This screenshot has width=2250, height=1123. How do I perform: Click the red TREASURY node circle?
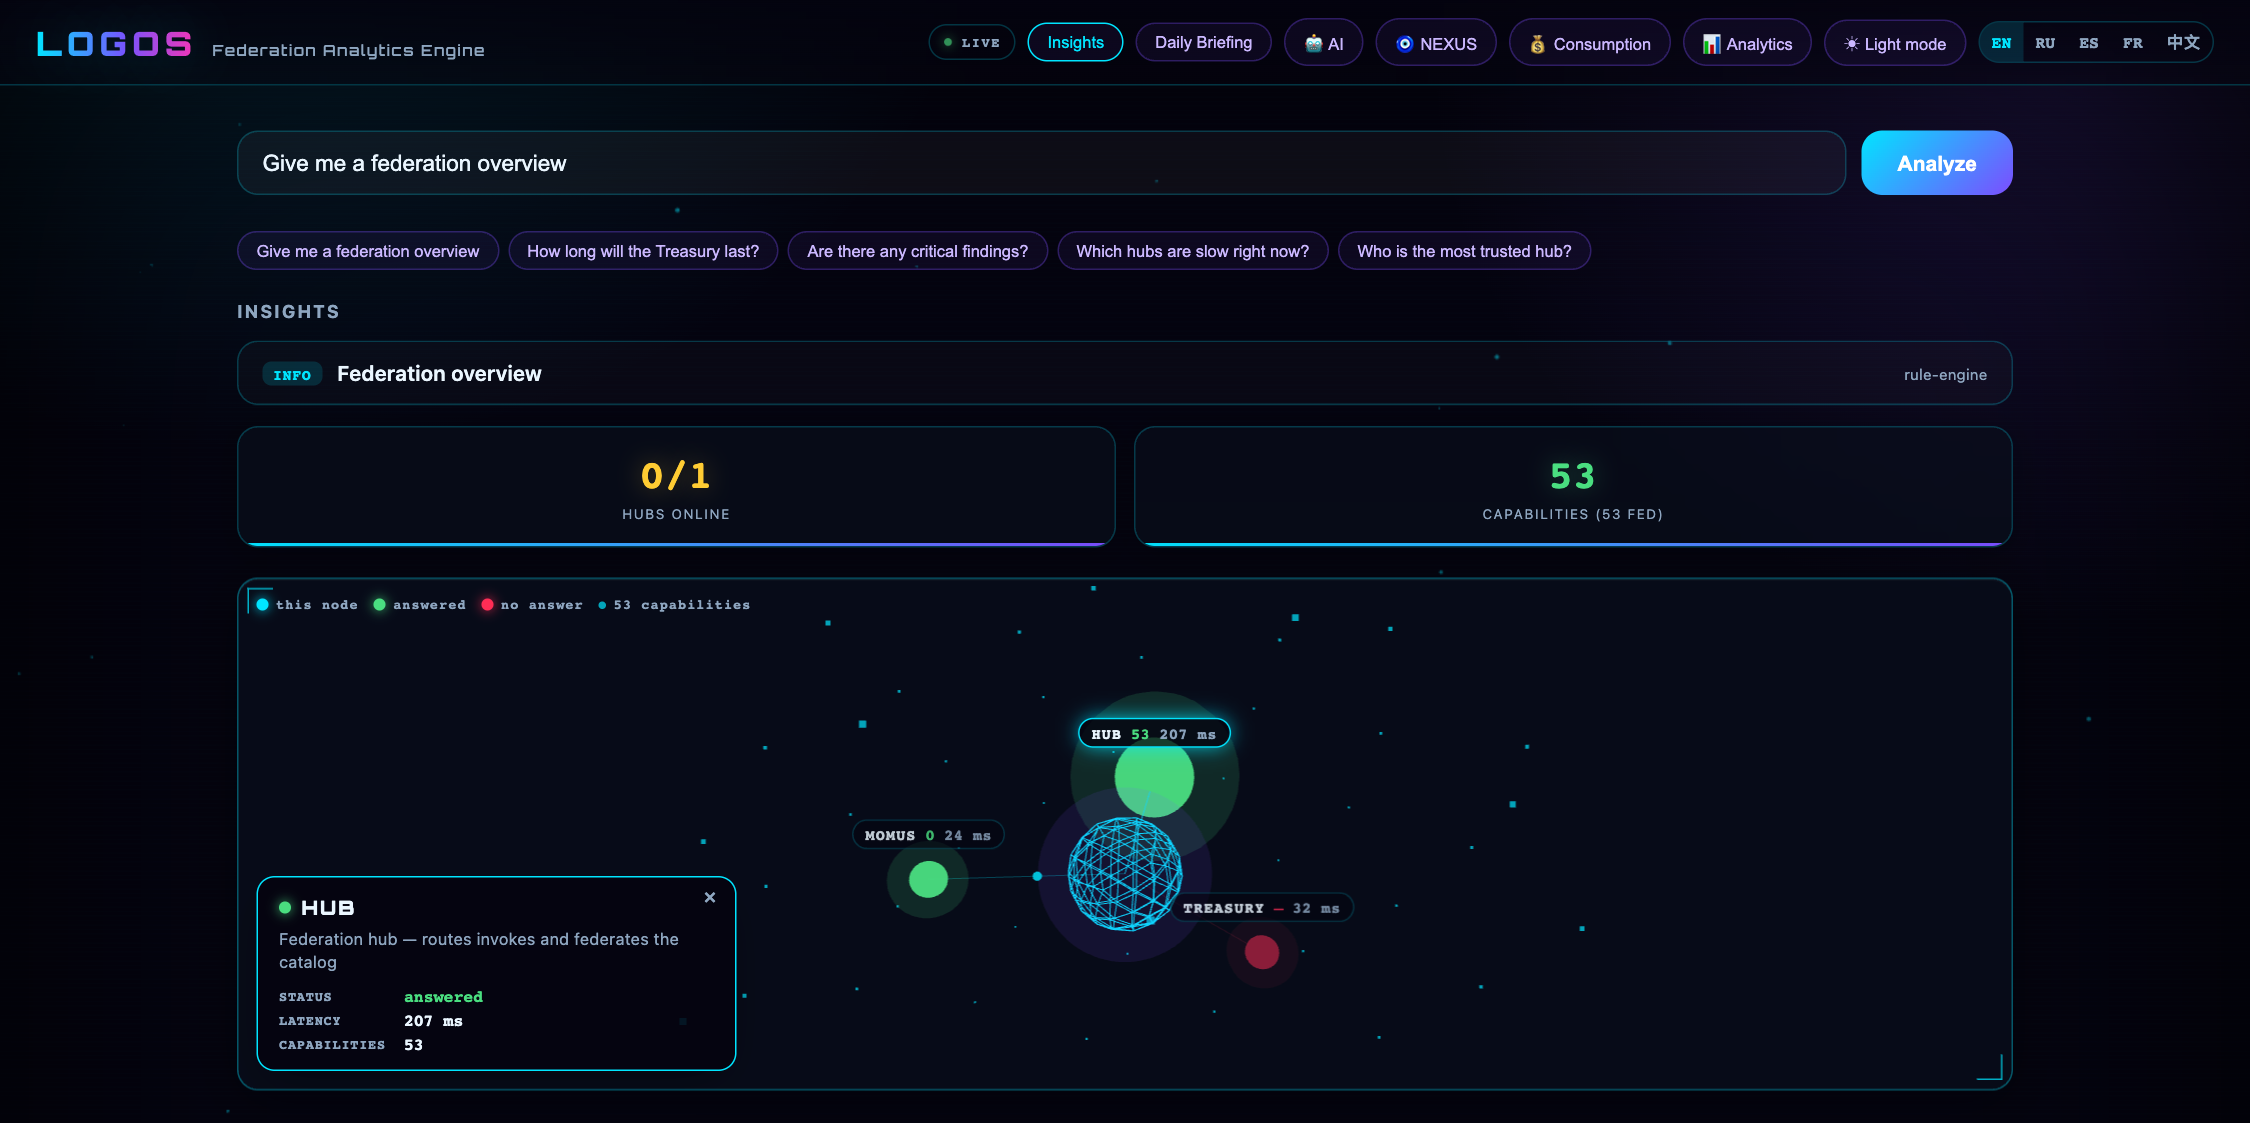pyautogui.click(x=1262, y=952)
